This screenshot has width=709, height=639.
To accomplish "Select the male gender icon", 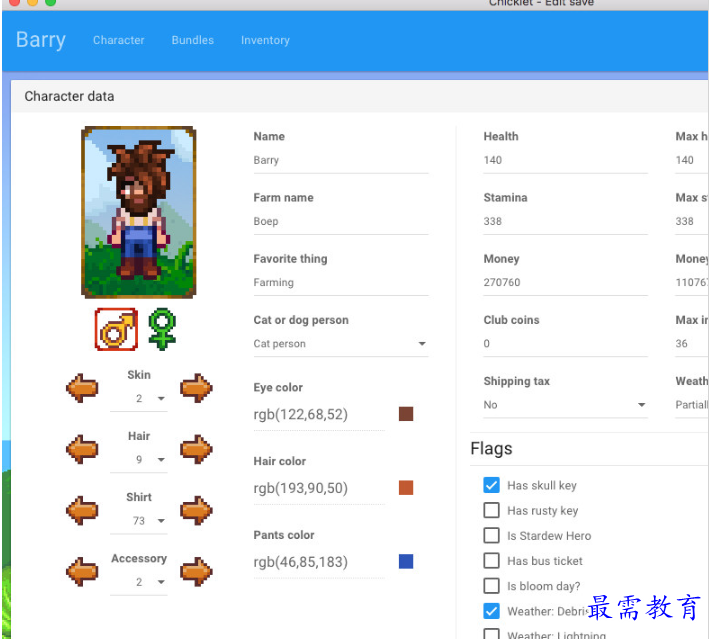I will point(116,330).
